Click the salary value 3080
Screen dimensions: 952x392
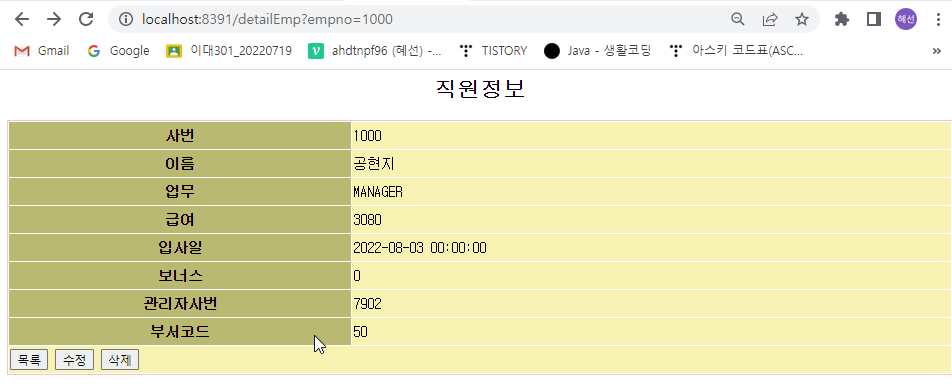367,220
